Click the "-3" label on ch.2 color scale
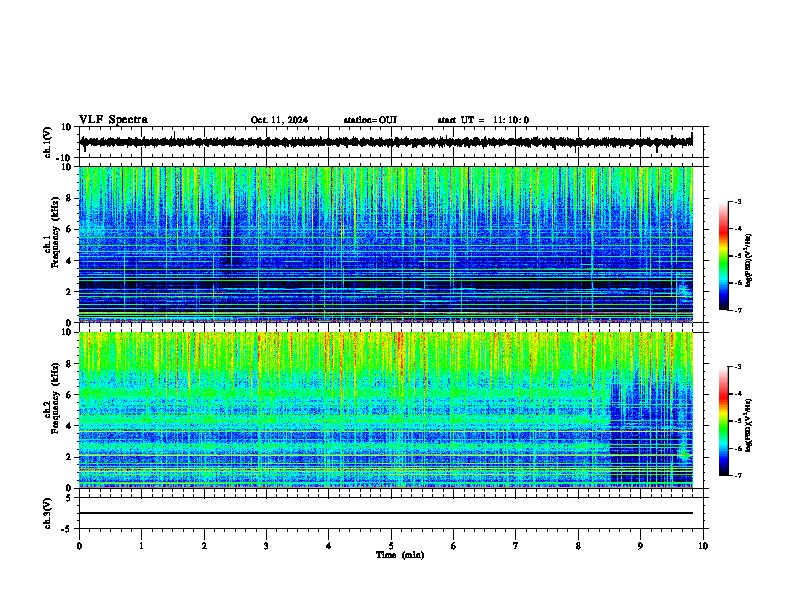Viewport: 792px width, 612px height. 737,367
